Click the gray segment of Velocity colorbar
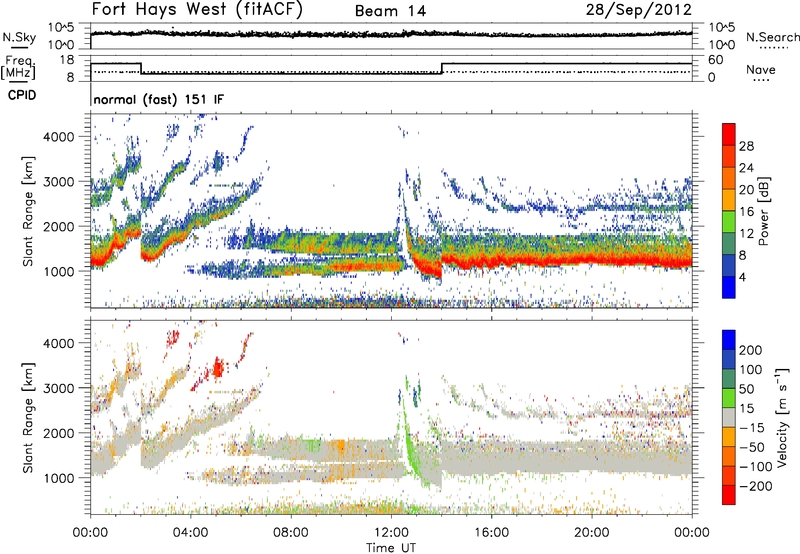The width and height of the screenshot is (800, 554). [729, 417]
